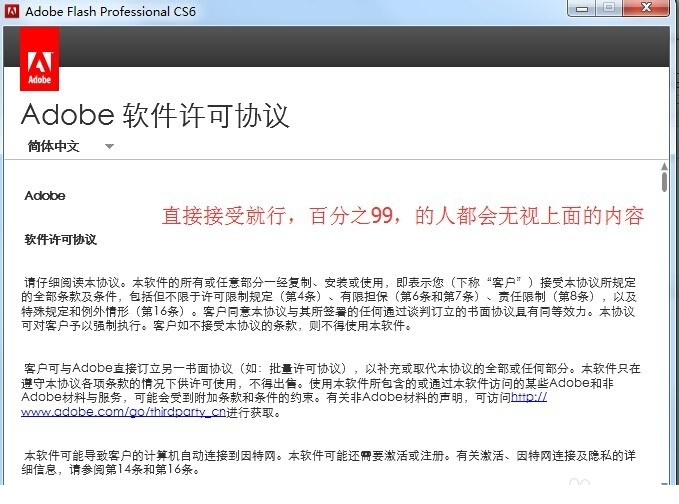Open the 简体中文 language dropdown
Screen dimensions: 679x504
click(70, 146)
